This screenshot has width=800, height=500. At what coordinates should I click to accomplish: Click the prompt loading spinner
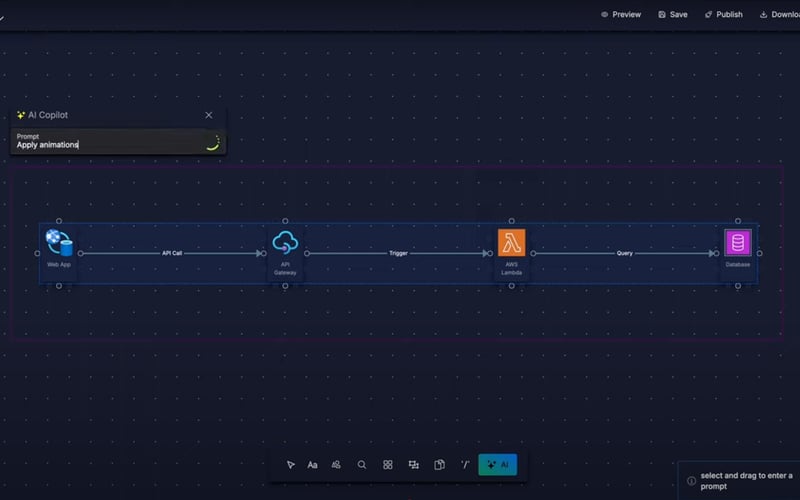tap(213, 143)
